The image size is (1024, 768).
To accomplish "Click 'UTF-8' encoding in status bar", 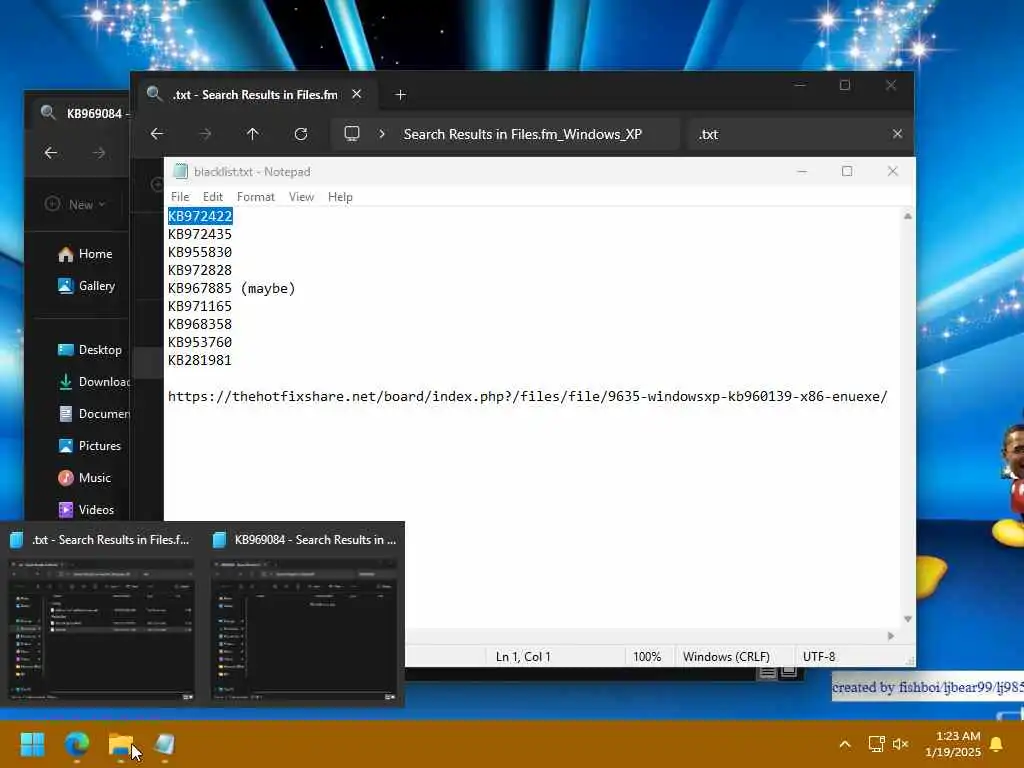I will tap(819, 656).
